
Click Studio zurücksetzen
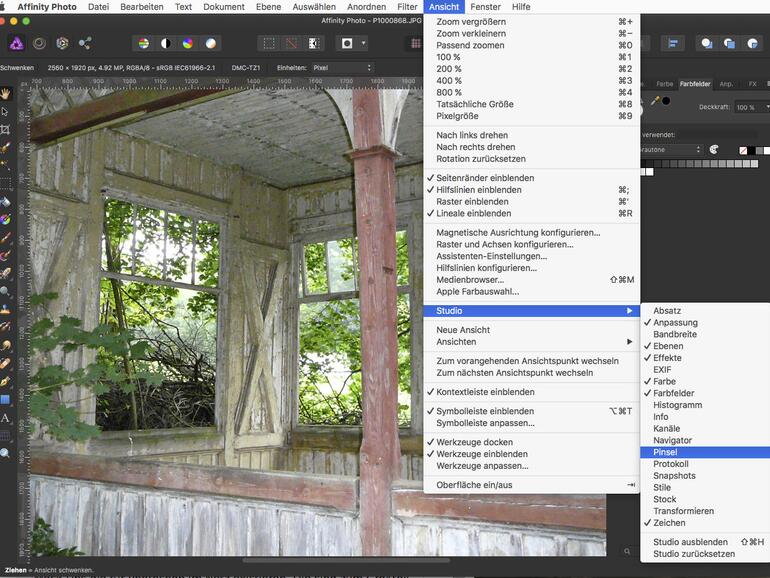(x=693, y=554)
